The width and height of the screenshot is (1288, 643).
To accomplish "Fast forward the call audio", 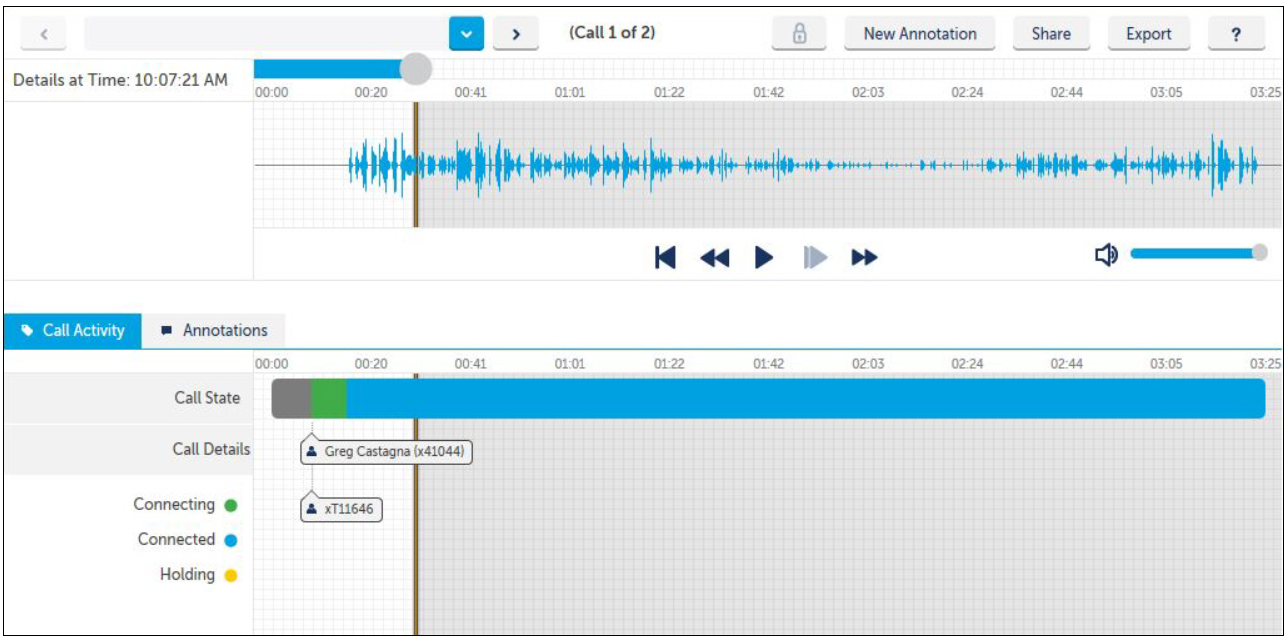I will click(x=864, y=258).
